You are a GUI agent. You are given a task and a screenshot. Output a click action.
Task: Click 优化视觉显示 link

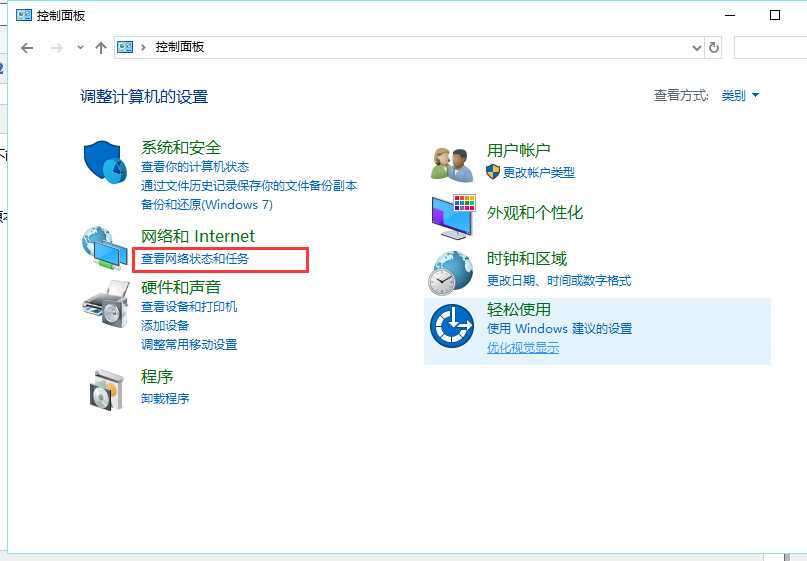click(x=523, y=347)
